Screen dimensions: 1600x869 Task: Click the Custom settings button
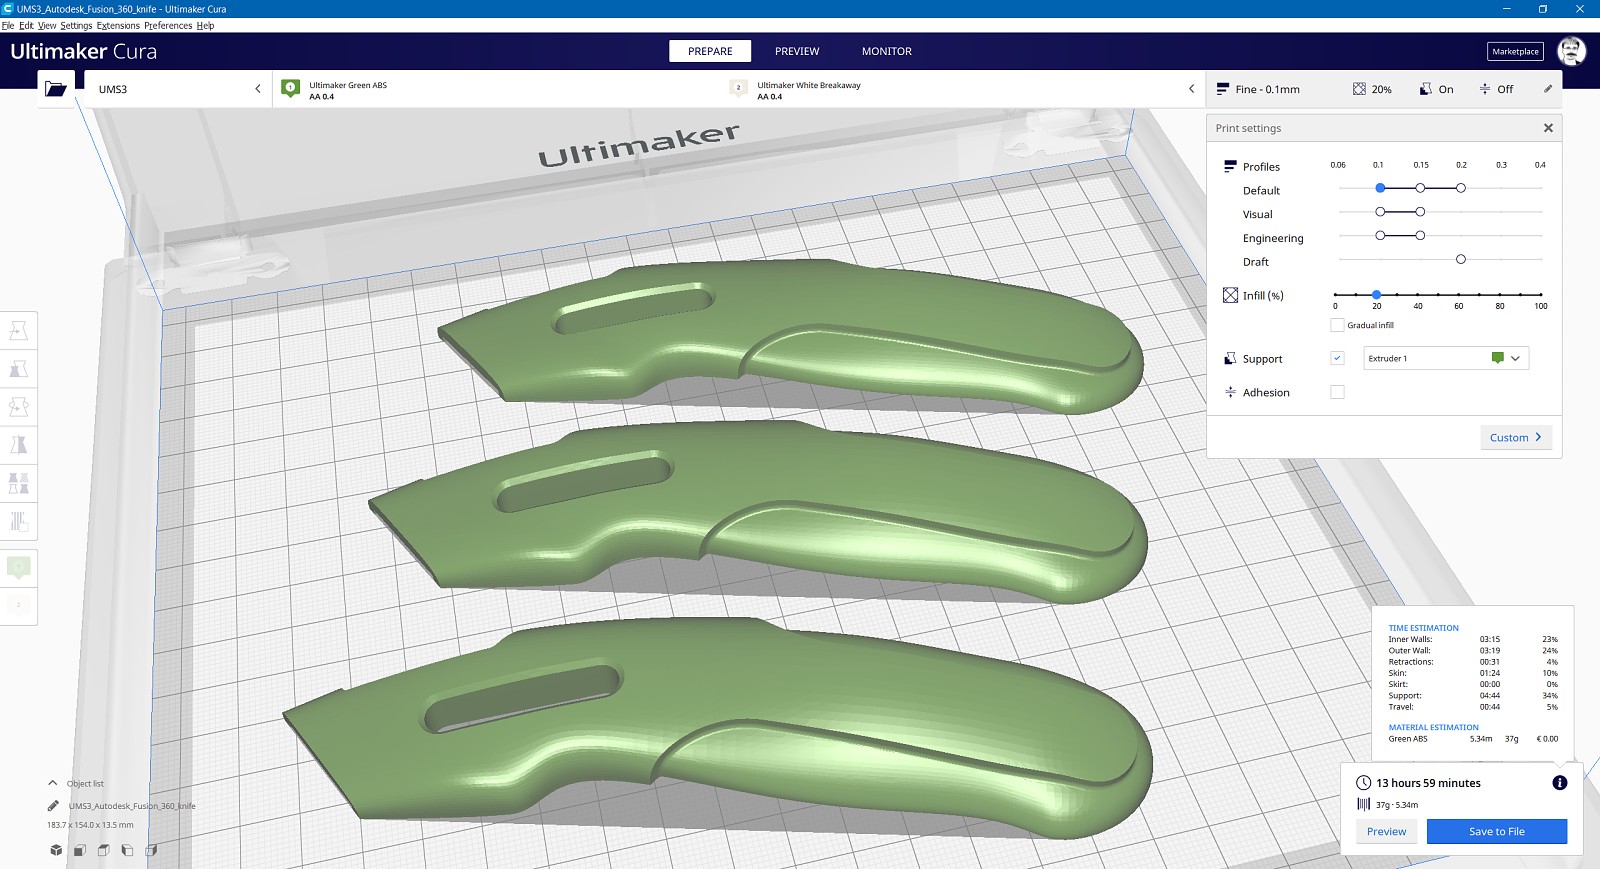1516,437
